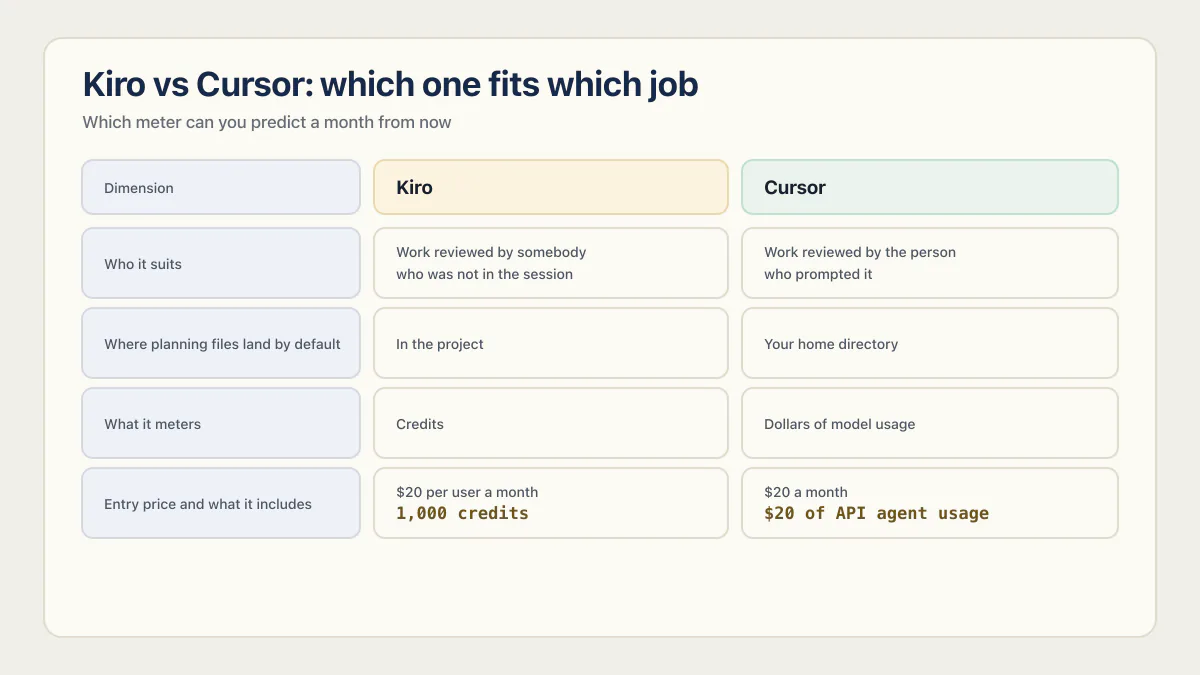Click the 'Where planning files land by default' label
The width and height of the screenshot is (1200, 675).
221,343
